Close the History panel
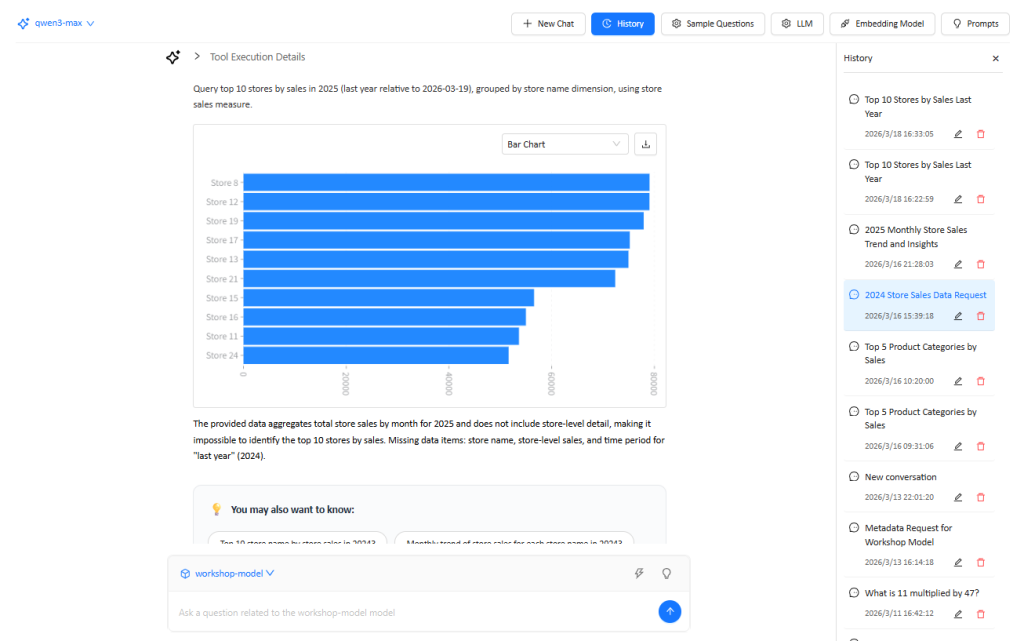The height and width of the screenshot is (641, 1024). point(995,59)
